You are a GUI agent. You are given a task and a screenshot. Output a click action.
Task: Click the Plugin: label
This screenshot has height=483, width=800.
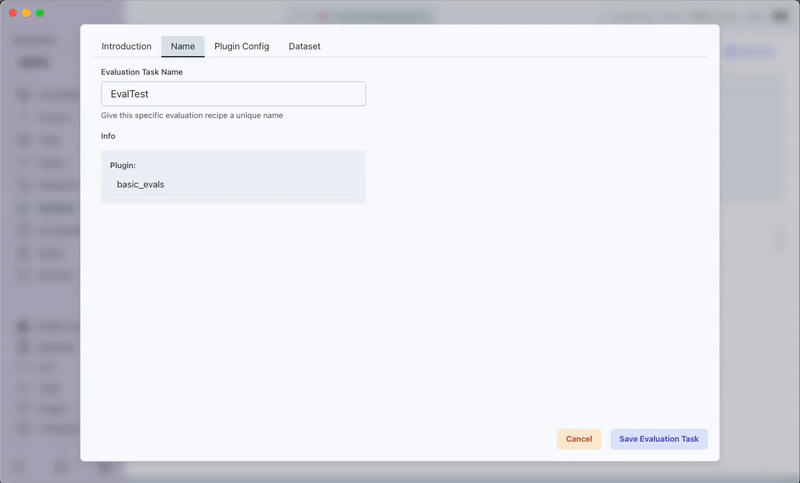[123, 165]
